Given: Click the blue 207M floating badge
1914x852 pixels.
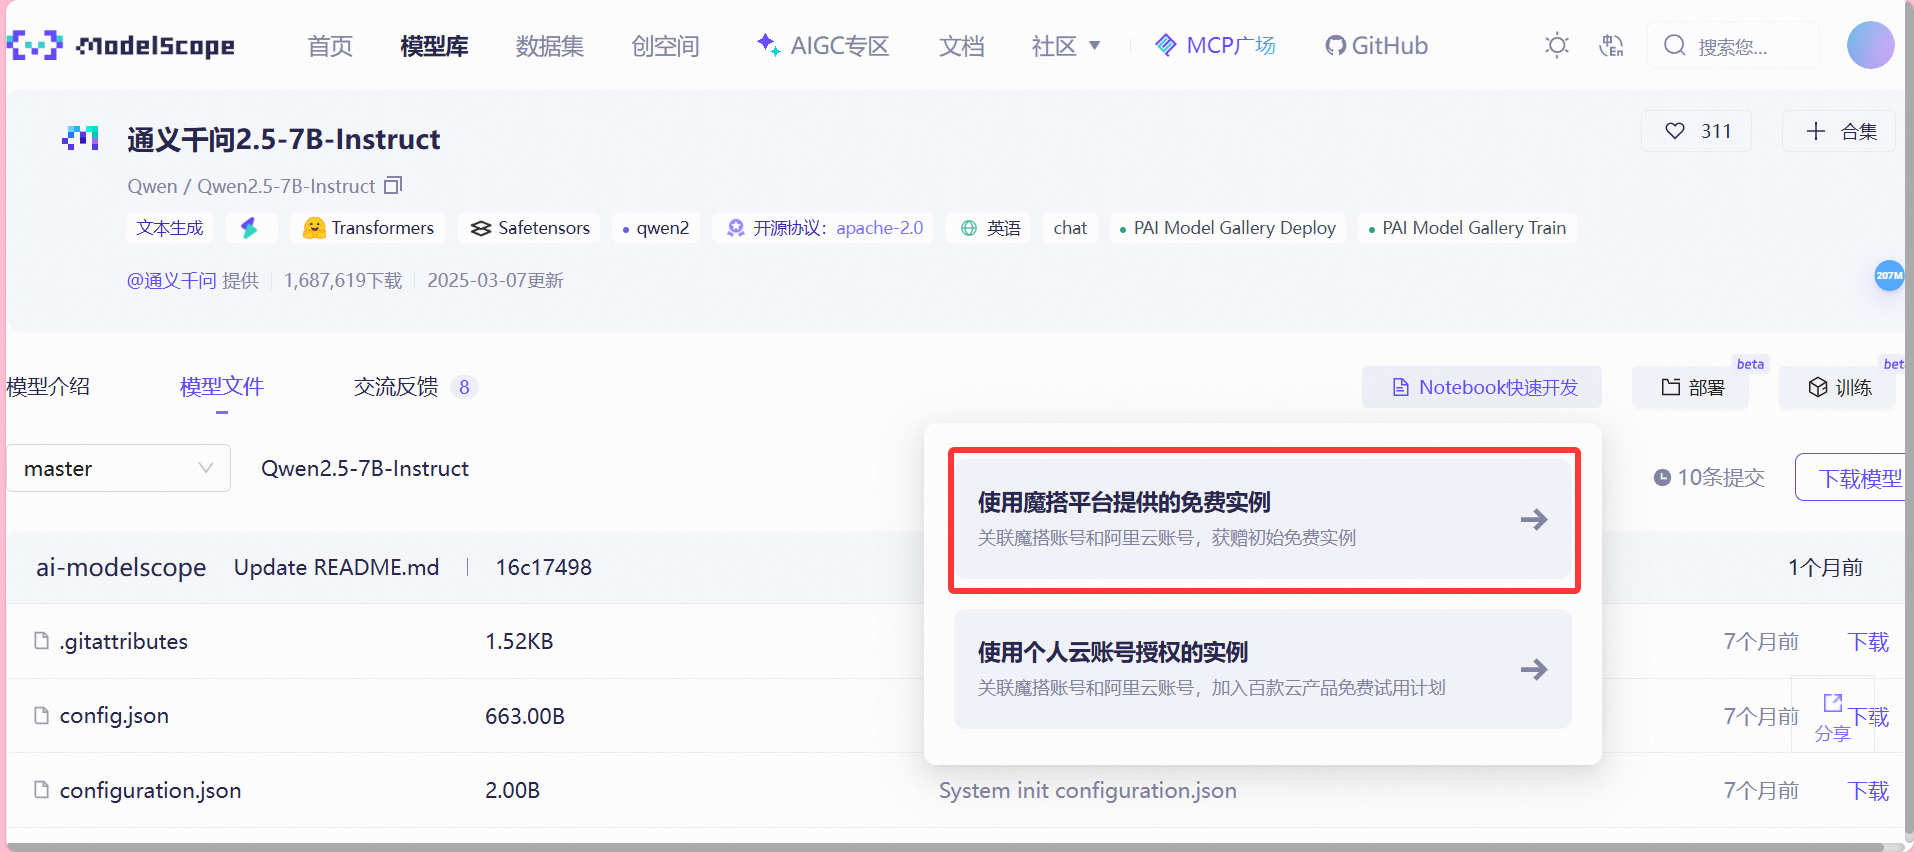Looking at the screenshot, I should click(1889, 275).
